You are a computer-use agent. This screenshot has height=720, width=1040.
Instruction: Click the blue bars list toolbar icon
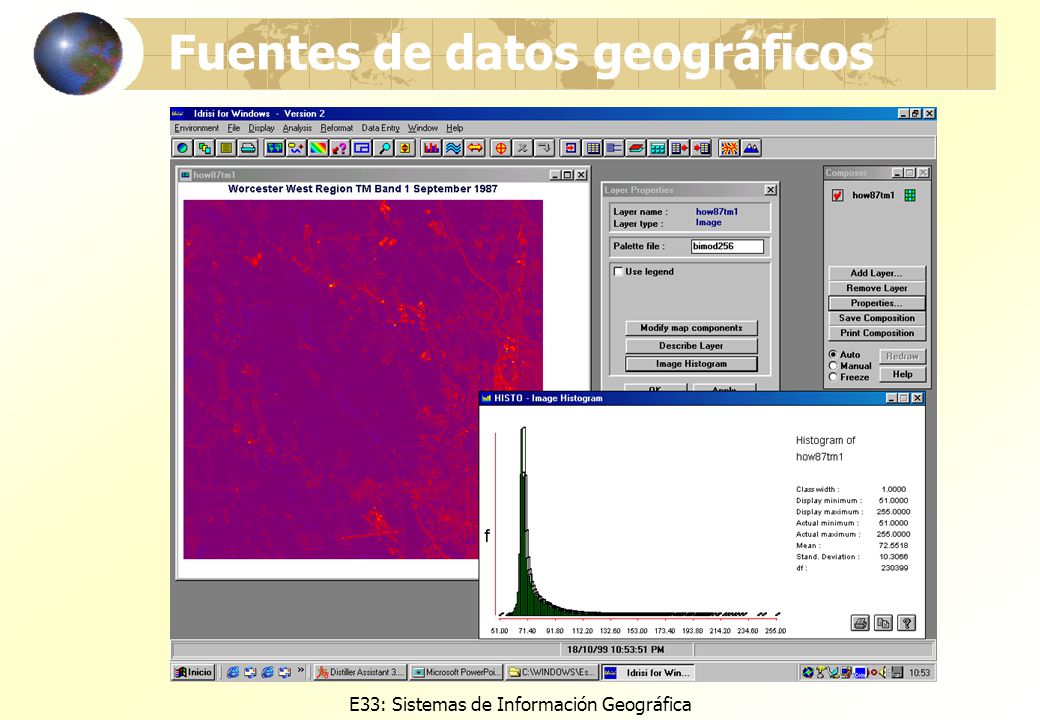(x=614, y=148)
